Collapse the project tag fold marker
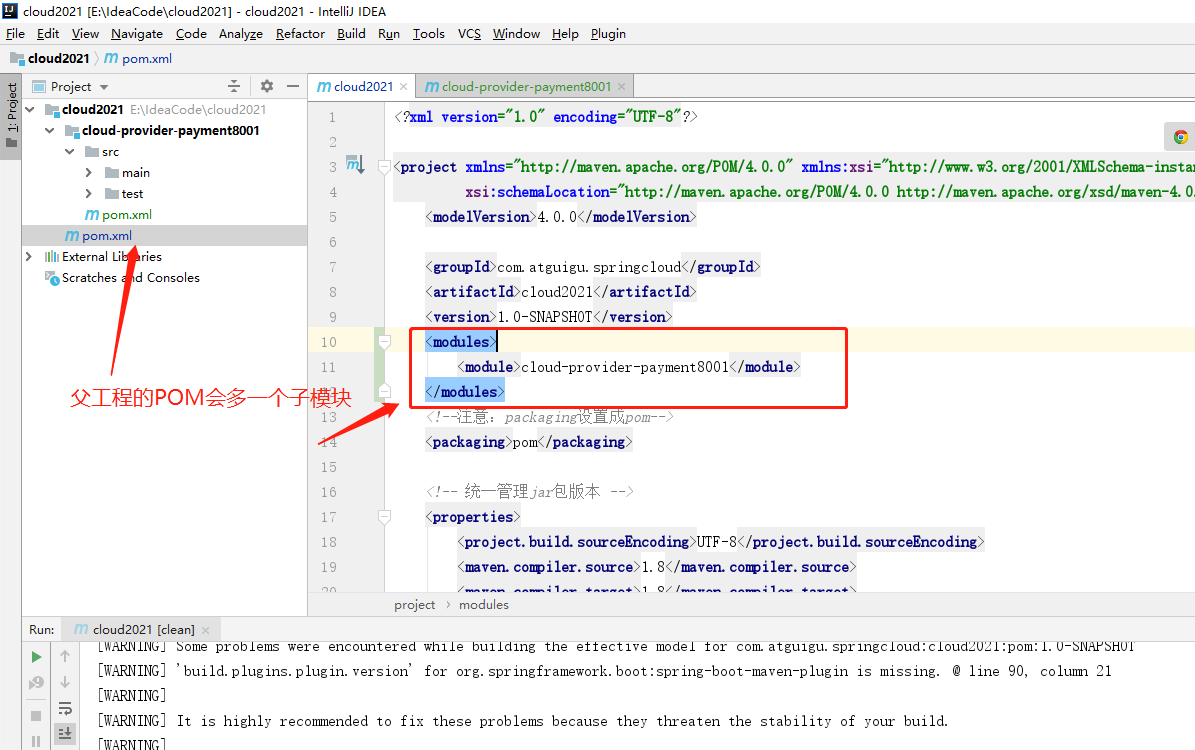1195x750 pixels. [385, 167]
